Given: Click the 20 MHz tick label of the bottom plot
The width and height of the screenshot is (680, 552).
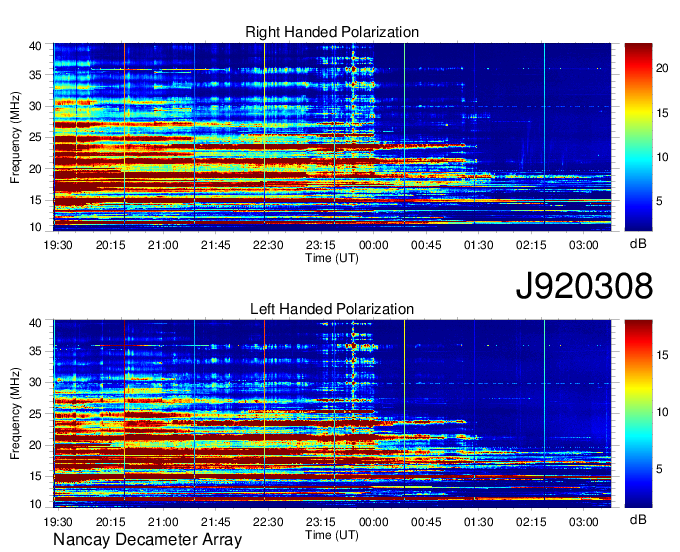Looking at the screenshot, I should point(35,445).
